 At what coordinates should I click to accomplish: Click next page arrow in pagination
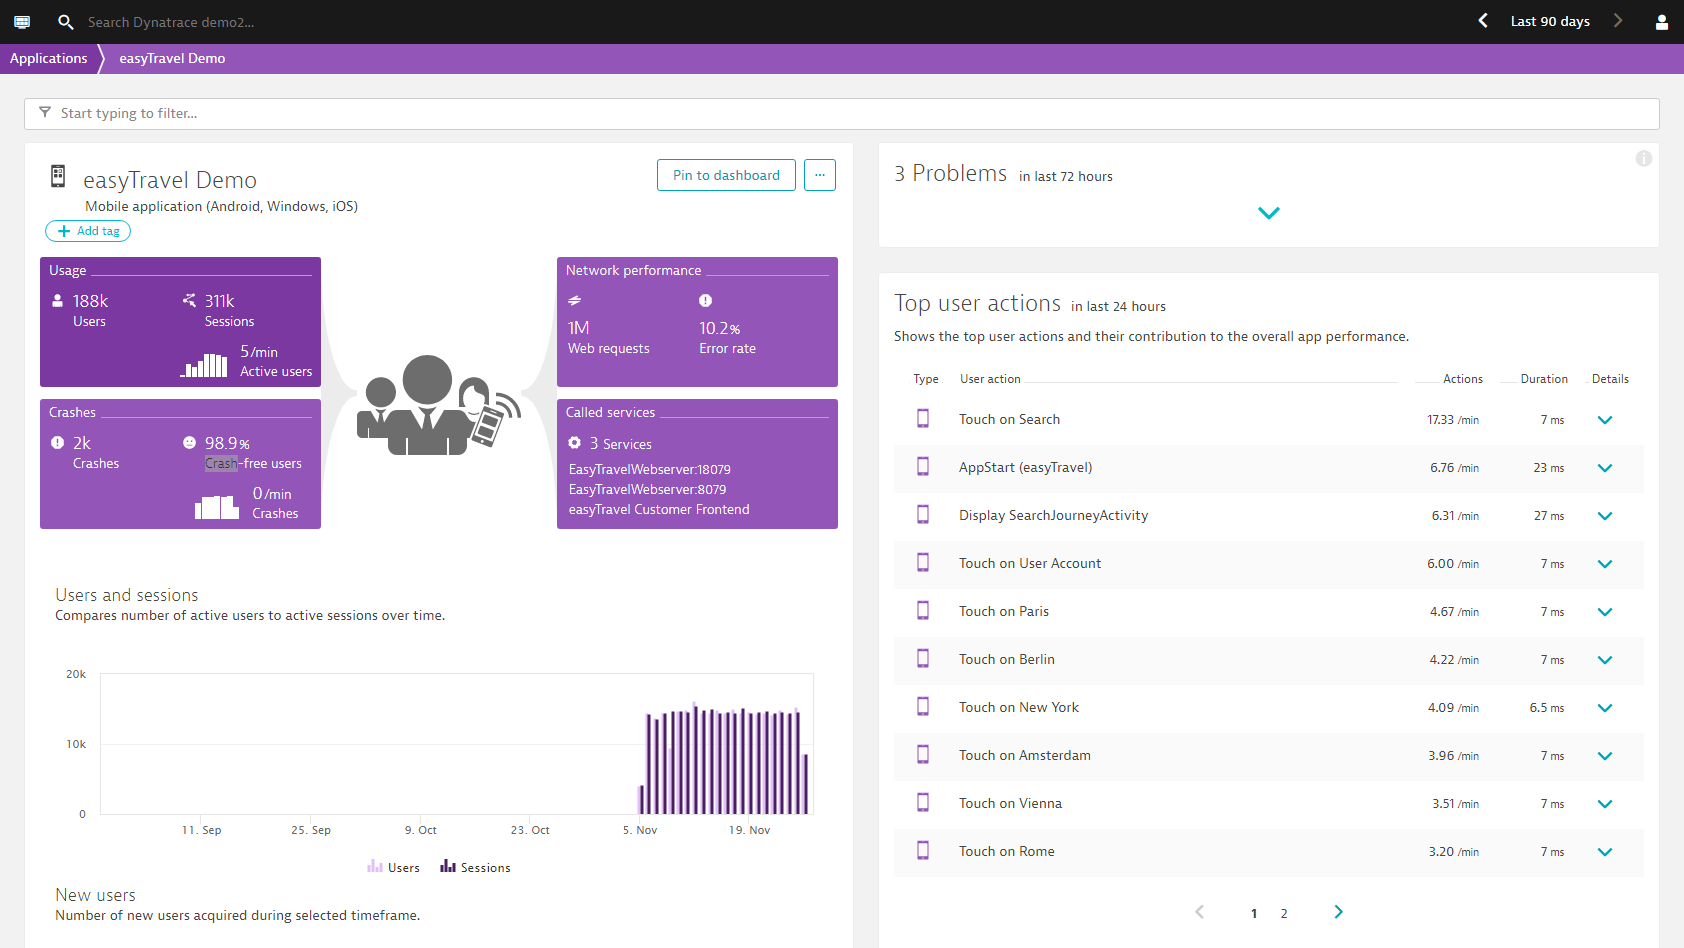point(1339,912)
